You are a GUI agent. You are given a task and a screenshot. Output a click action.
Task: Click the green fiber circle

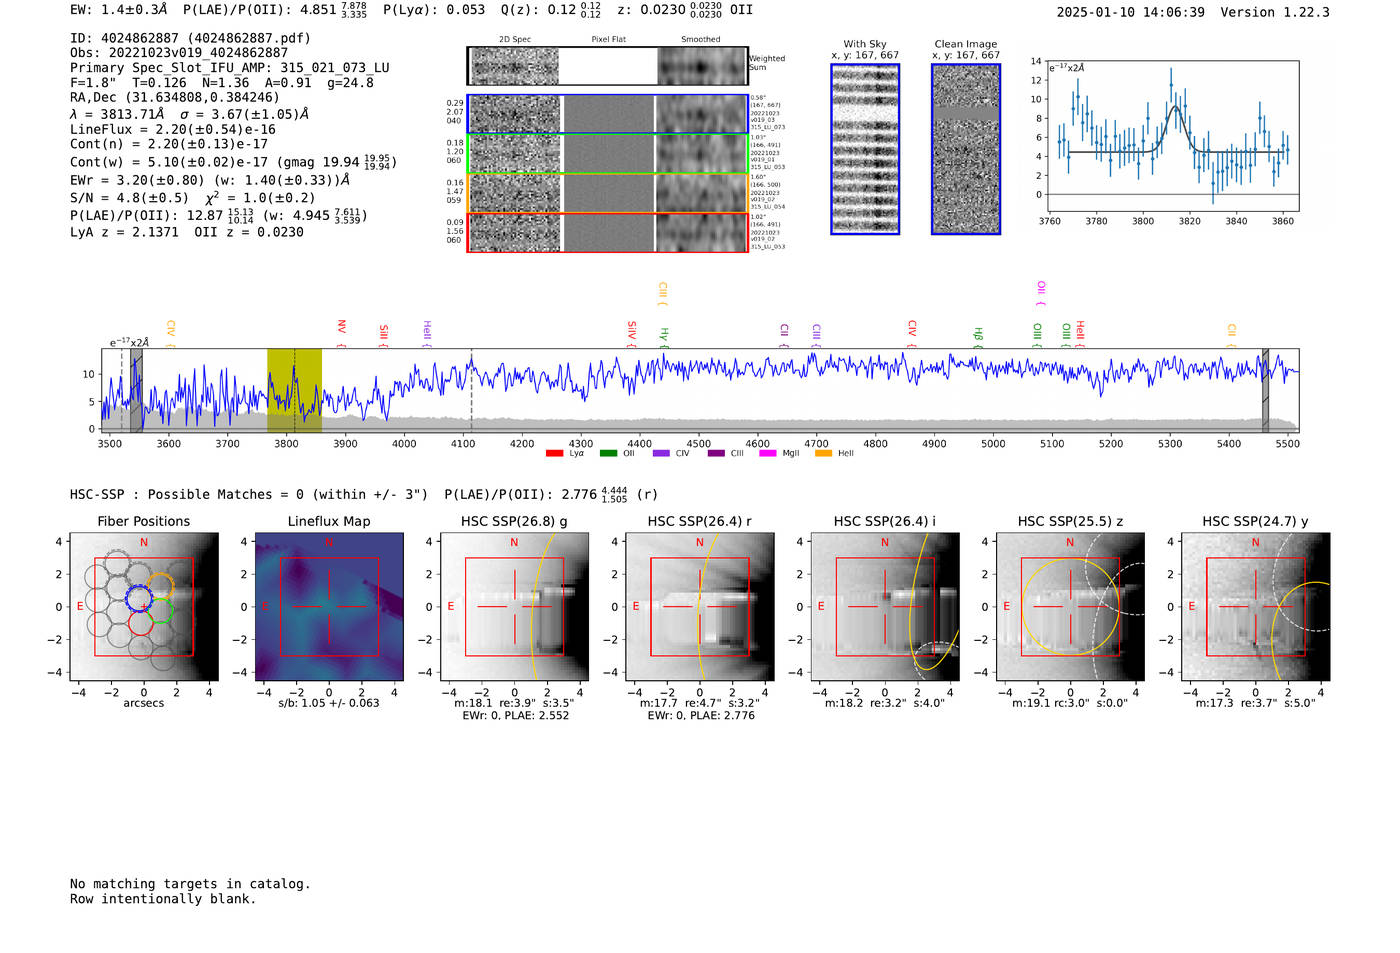[x=162, y=609]
